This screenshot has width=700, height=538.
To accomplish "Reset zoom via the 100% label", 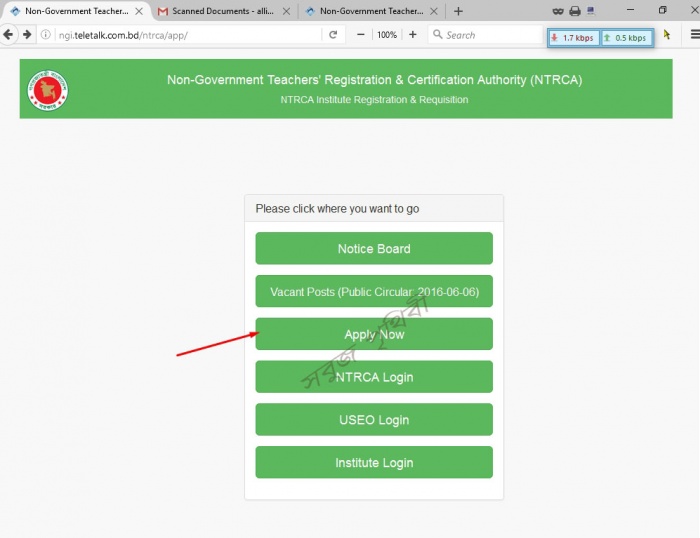I will 387,35.
